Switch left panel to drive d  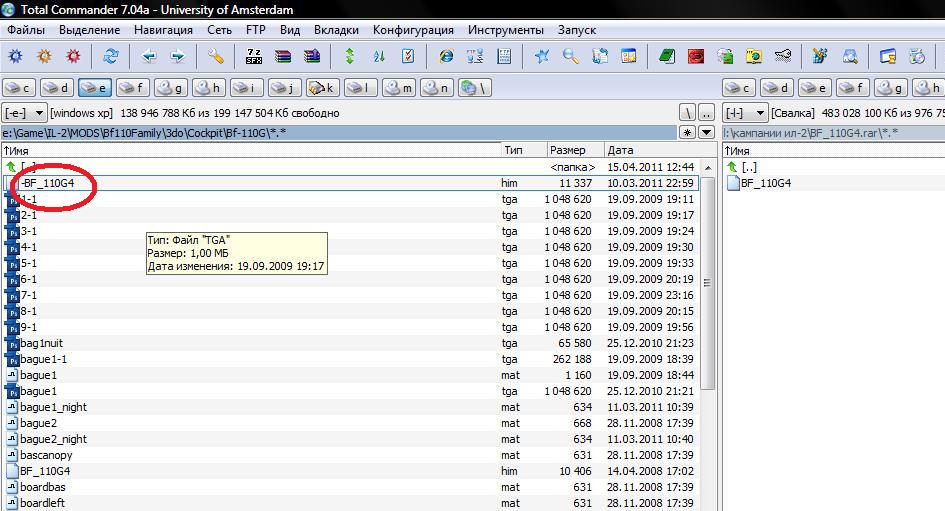click(57, 88)
